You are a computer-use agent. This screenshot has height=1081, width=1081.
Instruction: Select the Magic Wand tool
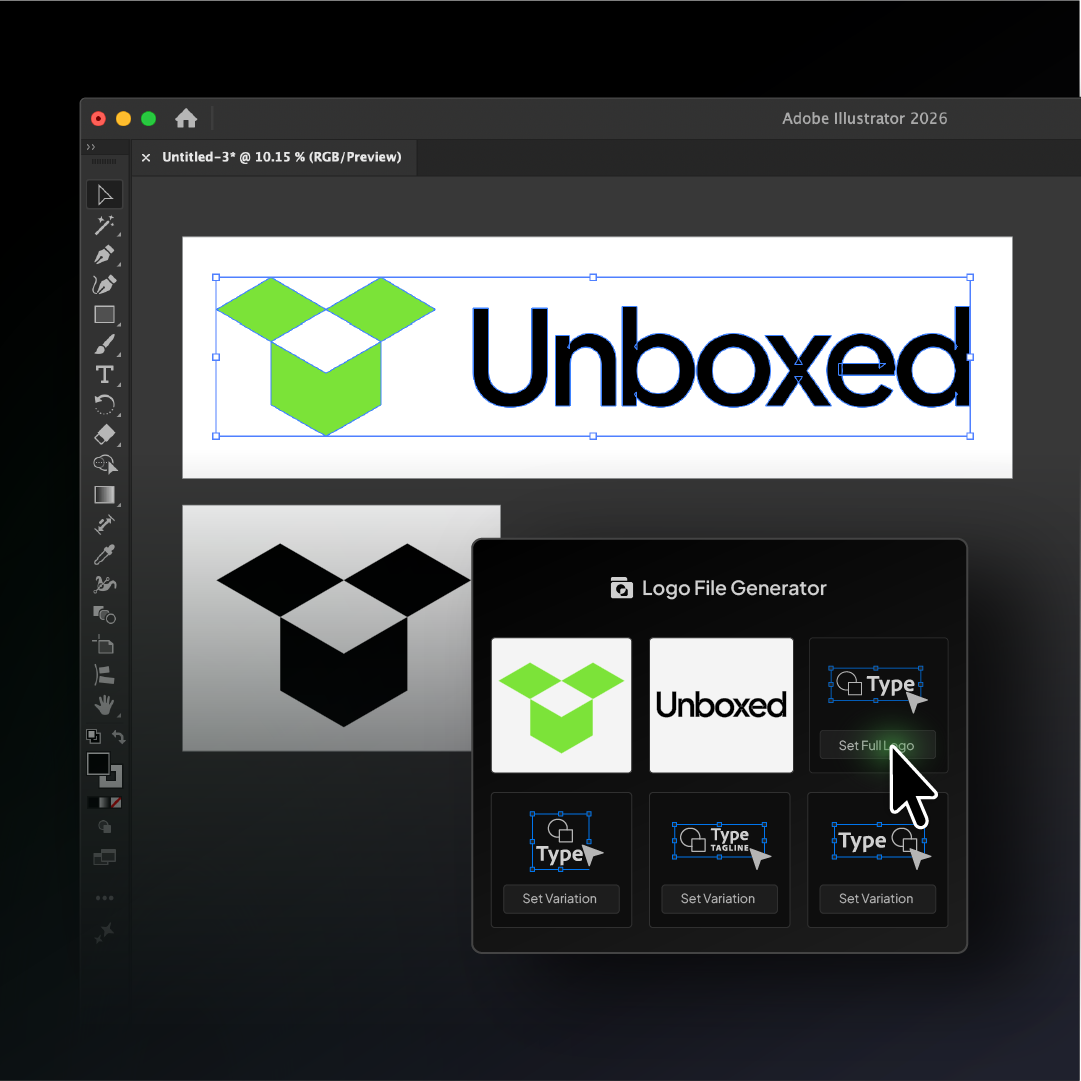[x=105, y=225]
